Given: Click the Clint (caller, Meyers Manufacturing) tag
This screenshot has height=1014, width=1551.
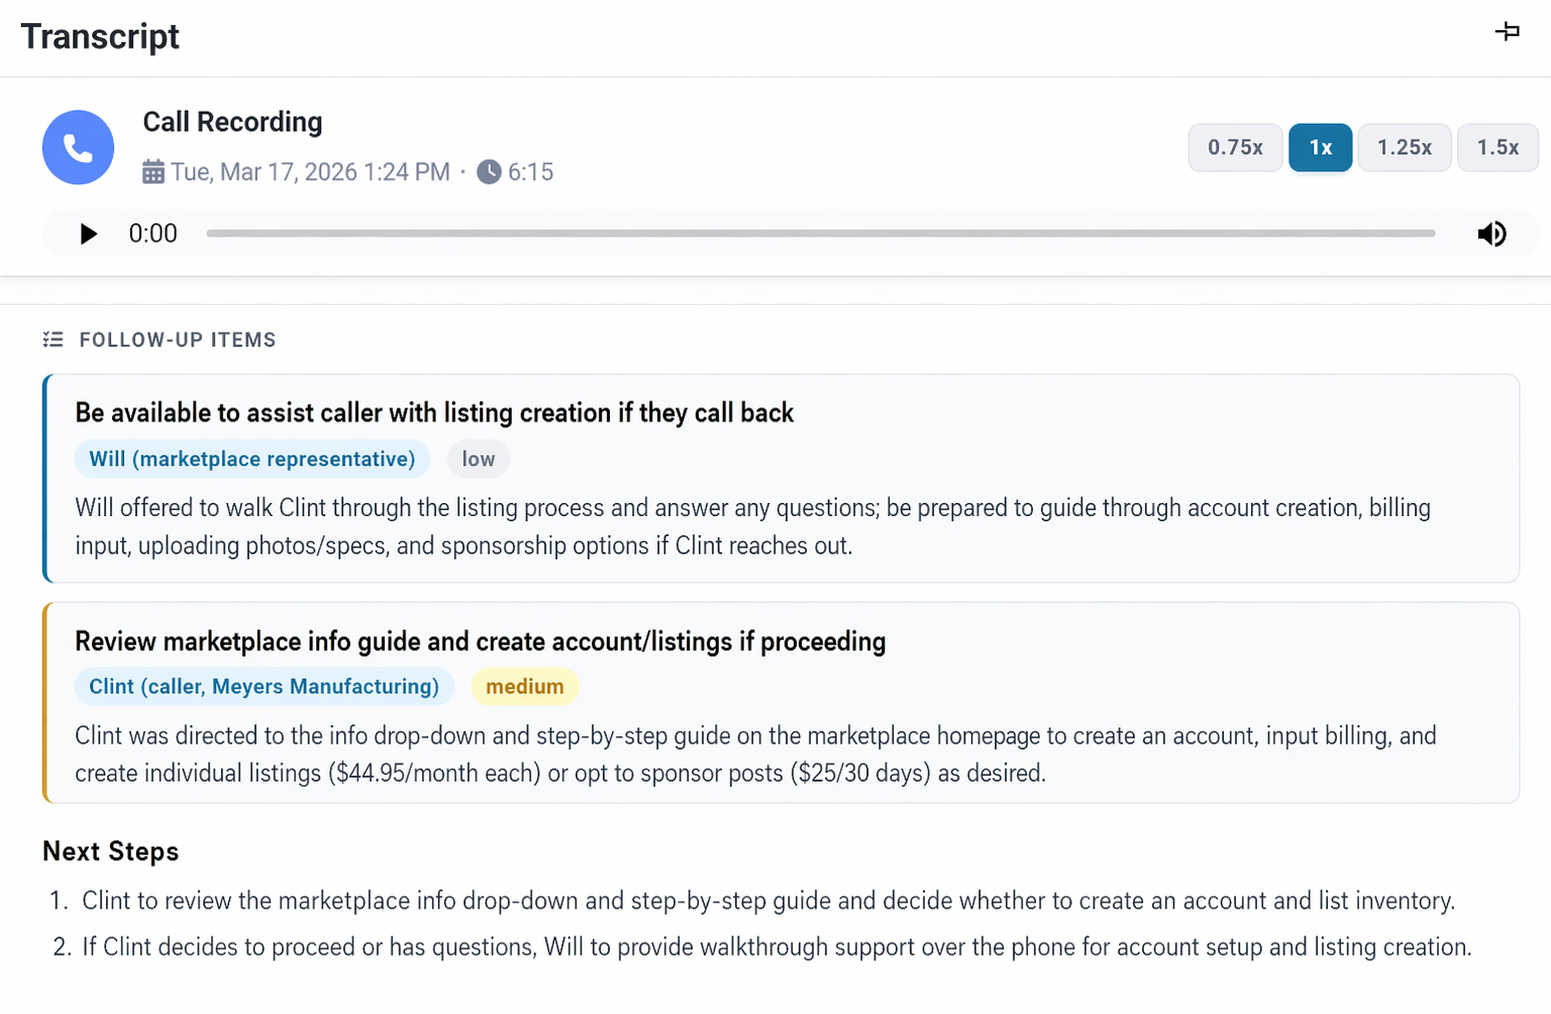Looking at the screenshot, I should point(264,687).
